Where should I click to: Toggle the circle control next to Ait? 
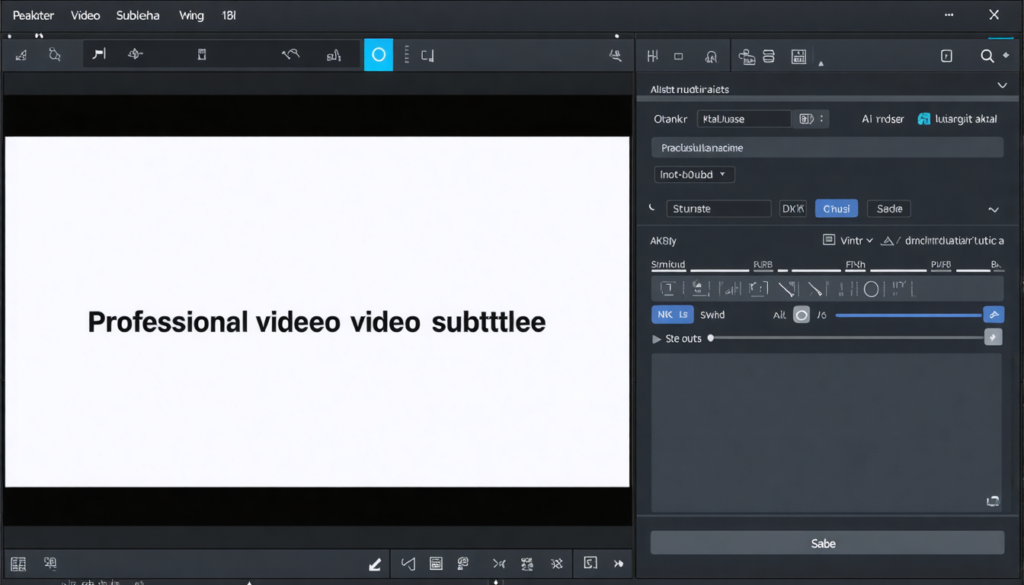pos(801,314)
